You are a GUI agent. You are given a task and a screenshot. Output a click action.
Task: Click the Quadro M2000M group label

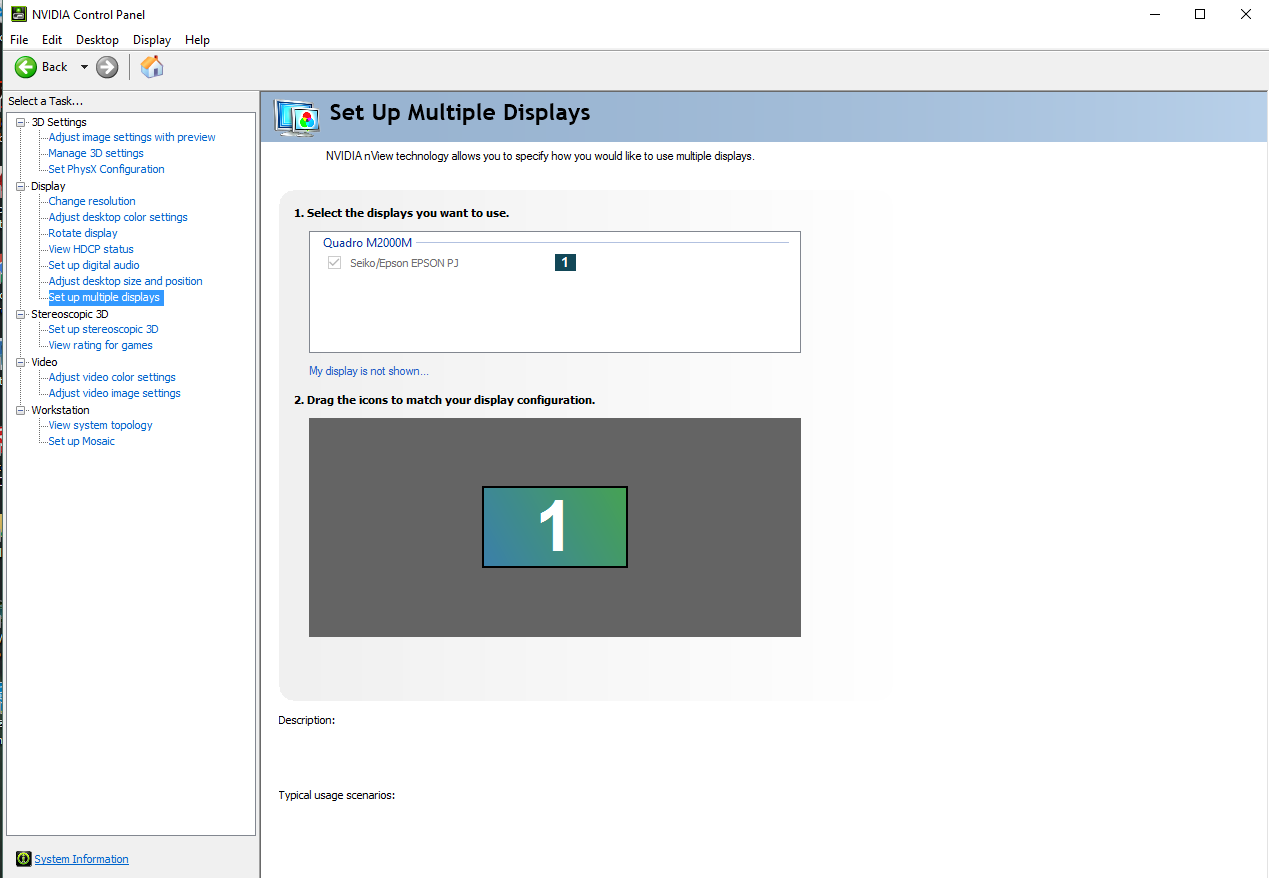coord(367,243)
